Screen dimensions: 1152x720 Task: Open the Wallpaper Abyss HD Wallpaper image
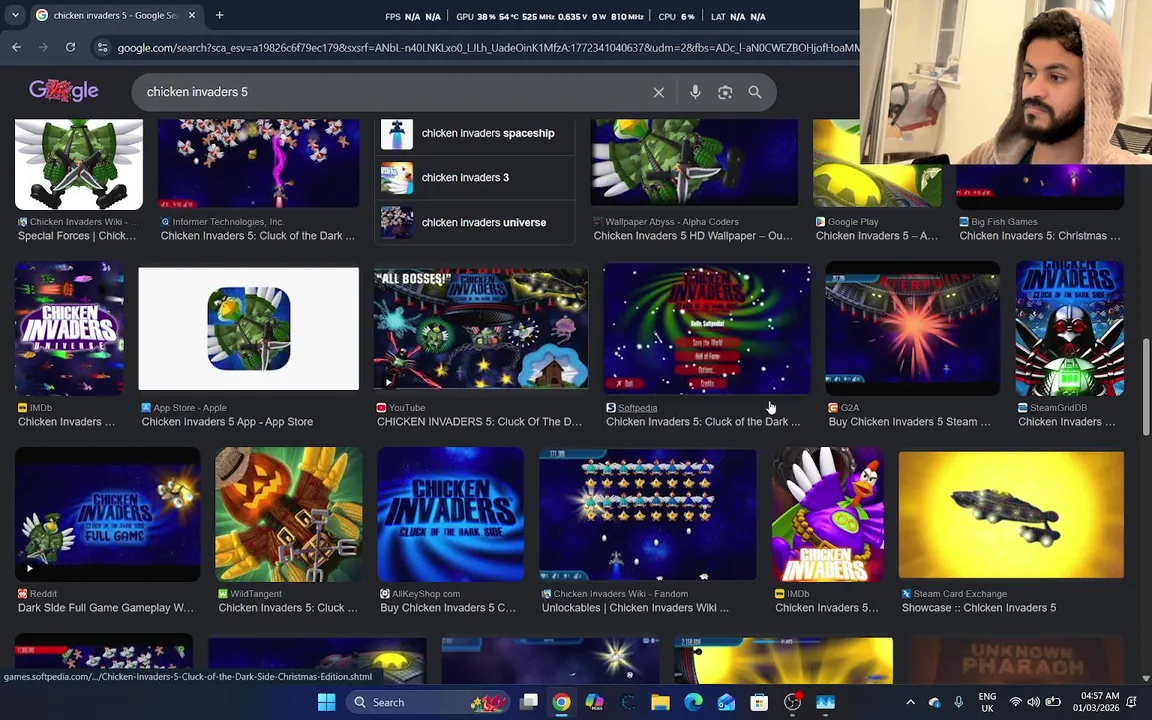coord(694,163)
